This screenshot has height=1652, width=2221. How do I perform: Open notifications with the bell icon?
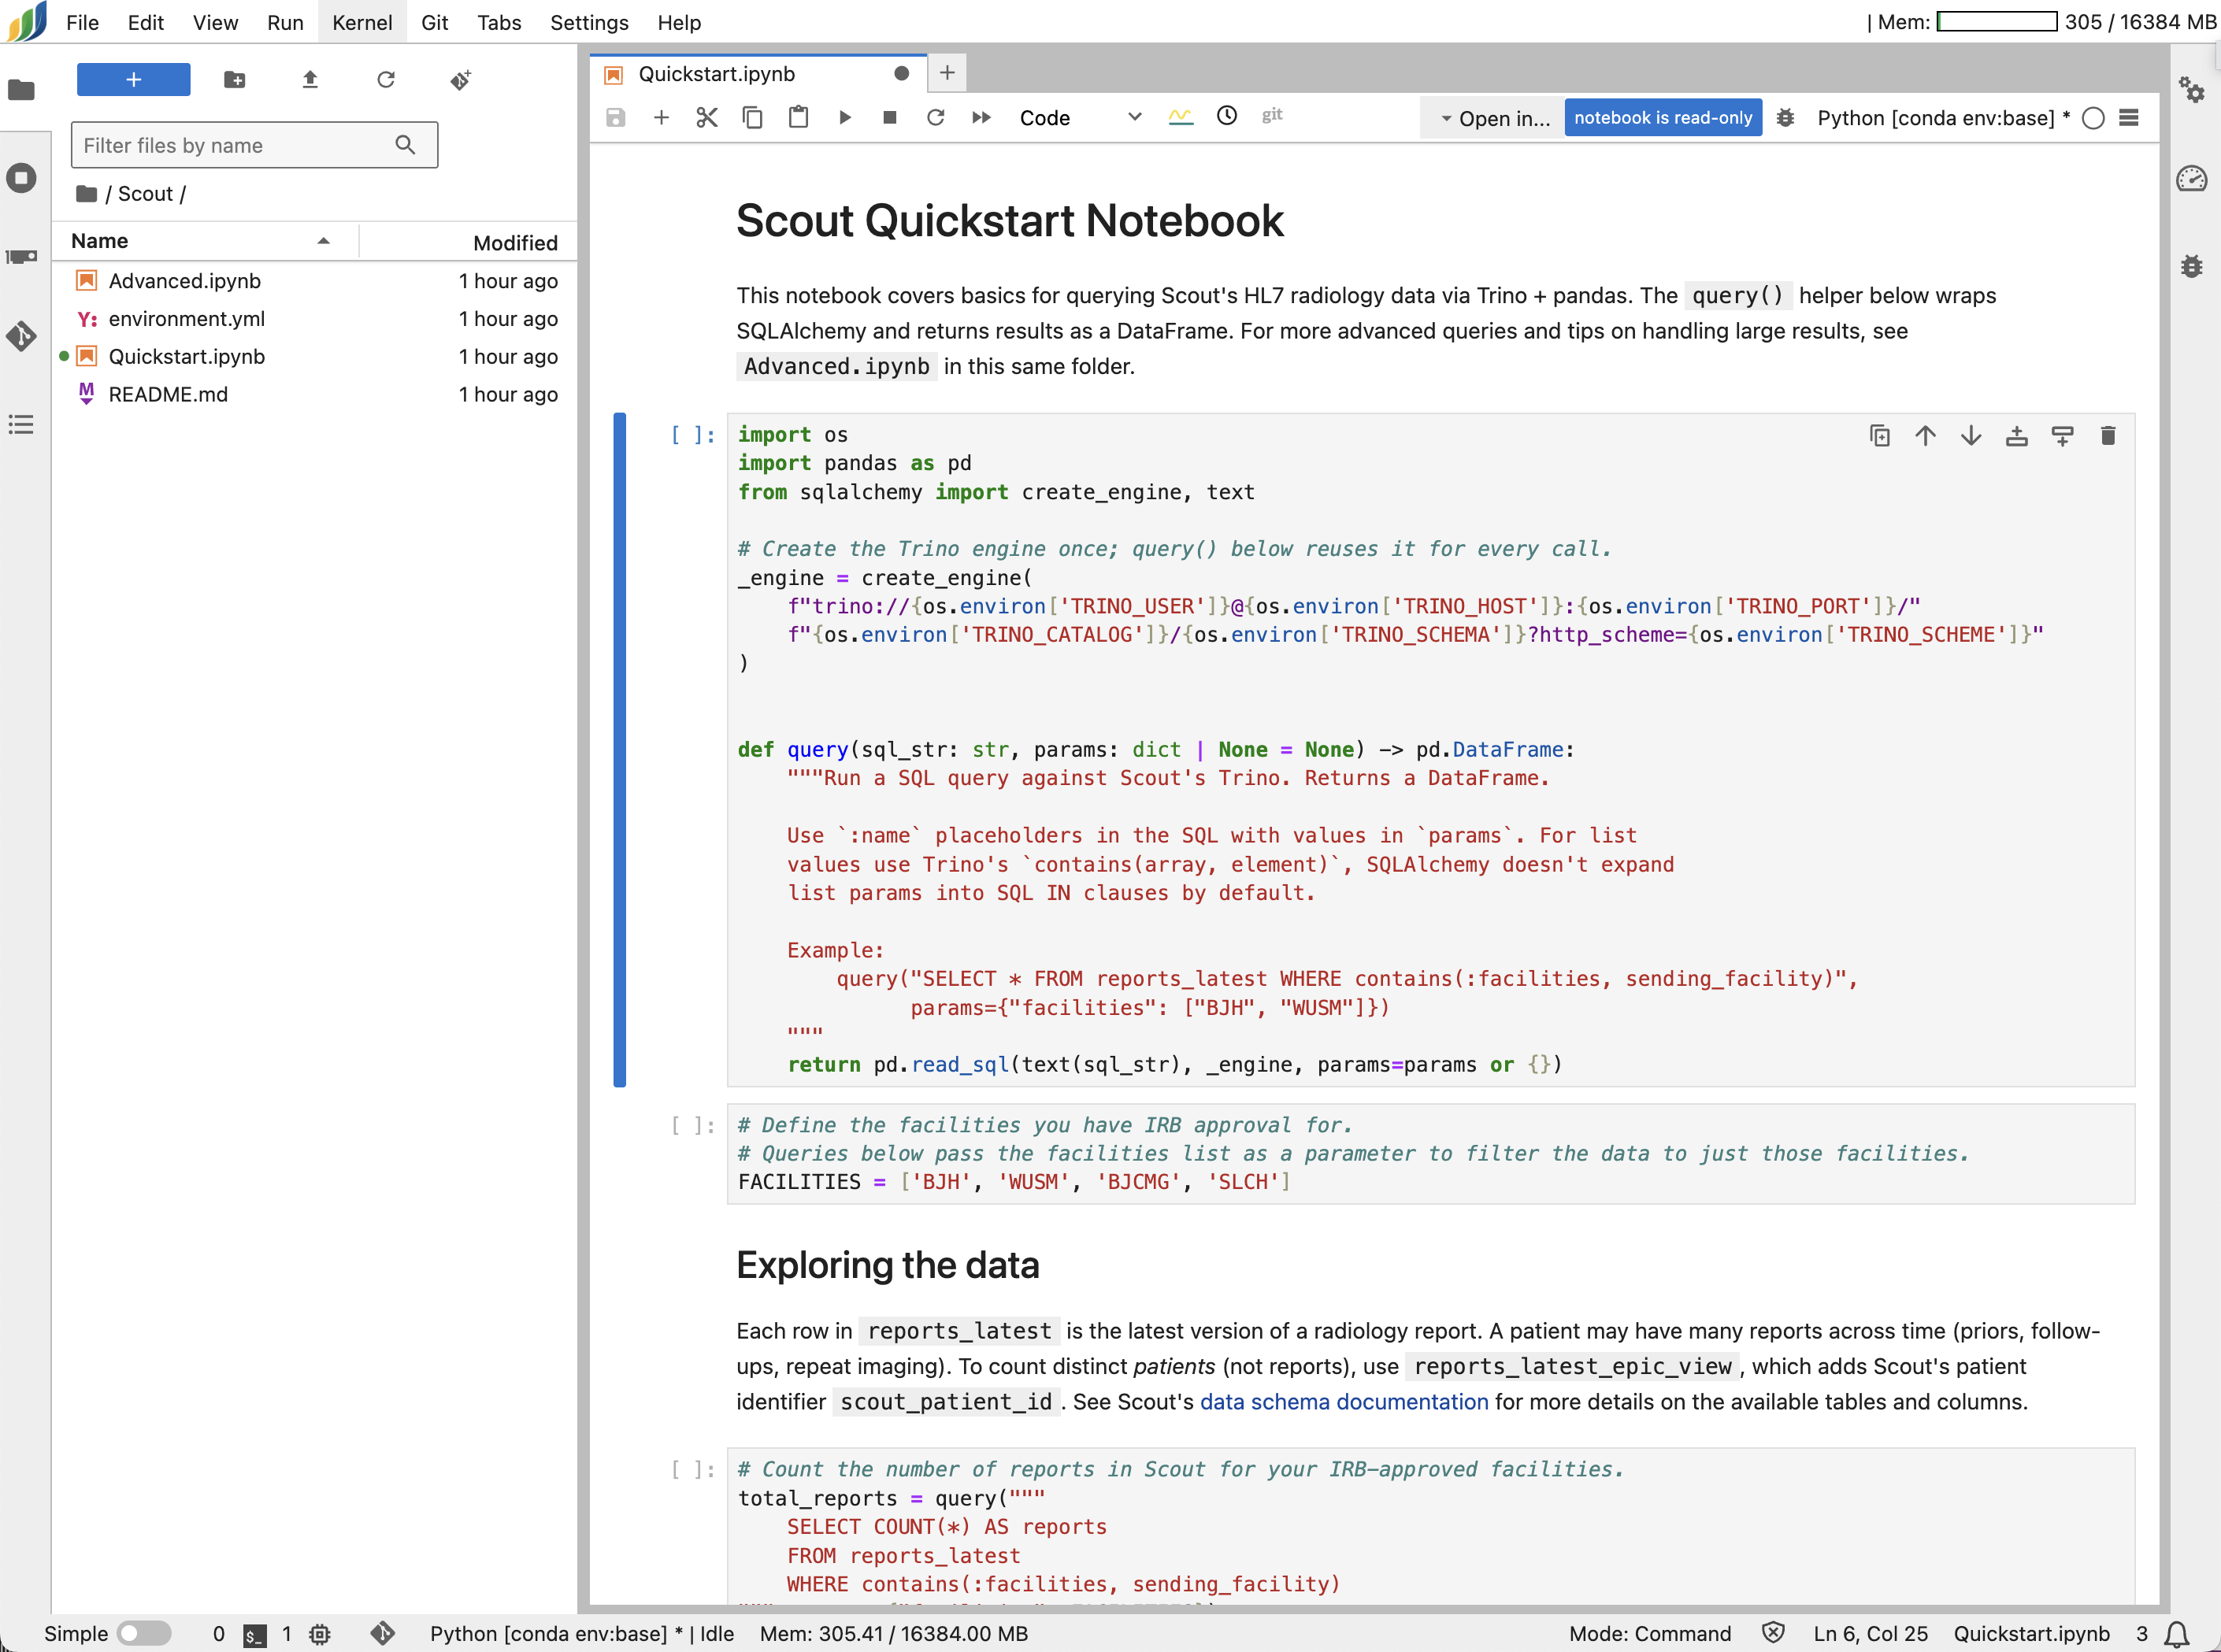click(x=2176, y=1634)
